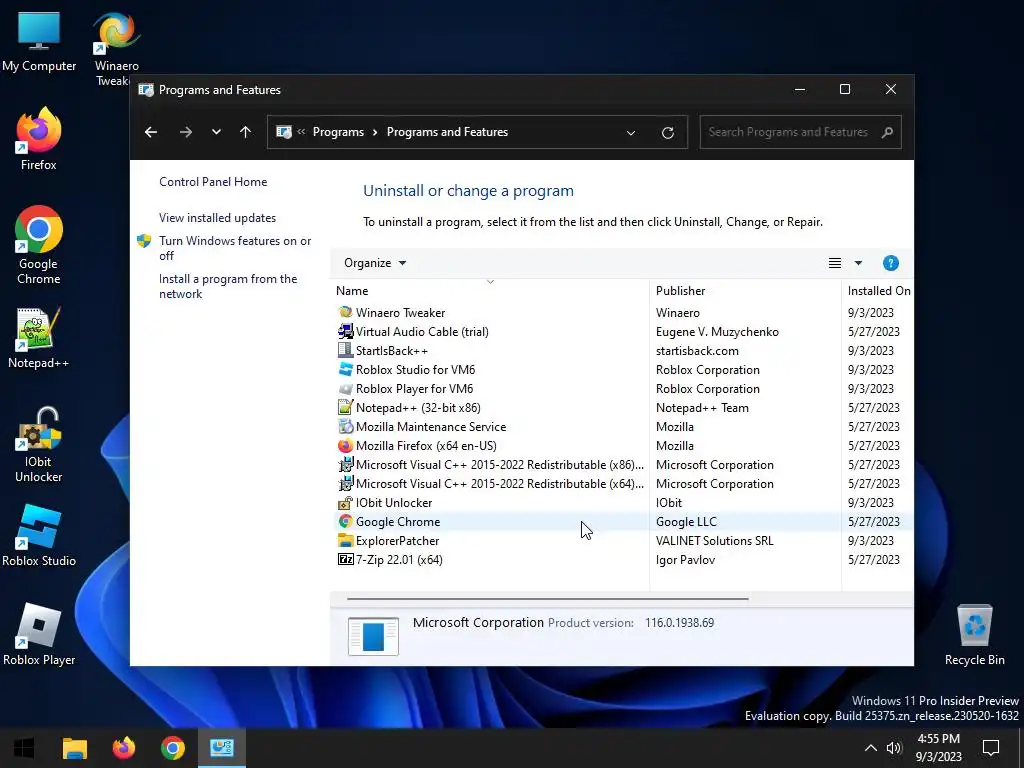Open the Windows Start button
Image resolution: width=1024 pixels, height=768 pixels.
(24, 748)
